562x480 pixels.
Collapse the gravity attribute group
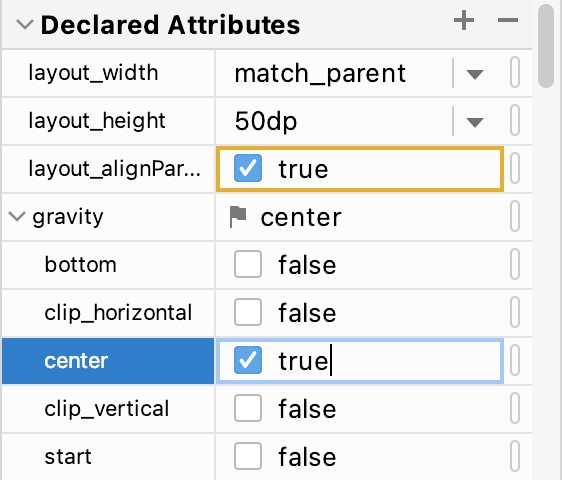[17, 217]
